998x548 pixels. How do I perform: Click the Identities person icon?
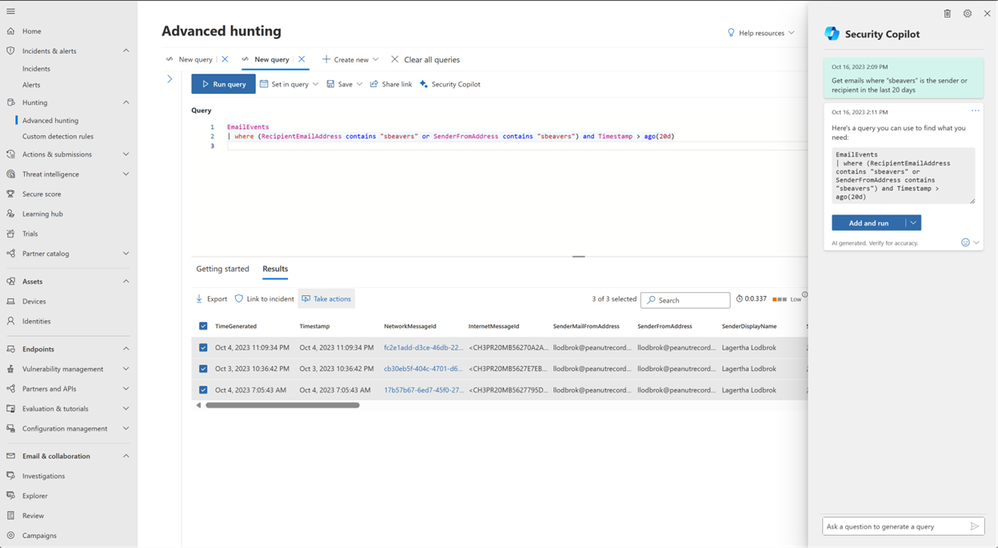pyautogui.click(x=10, y=321)
